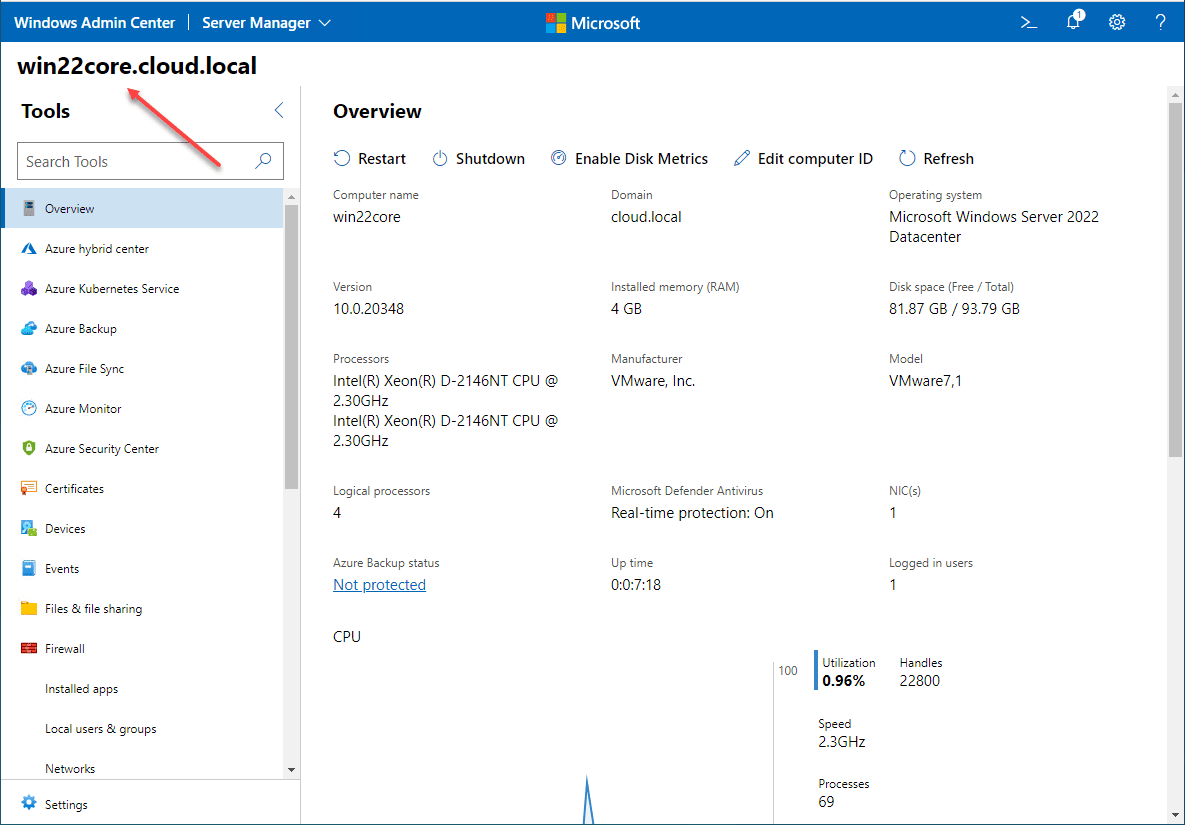
Task: Select the Azure File Sync tool
Action: pos(85,368)
